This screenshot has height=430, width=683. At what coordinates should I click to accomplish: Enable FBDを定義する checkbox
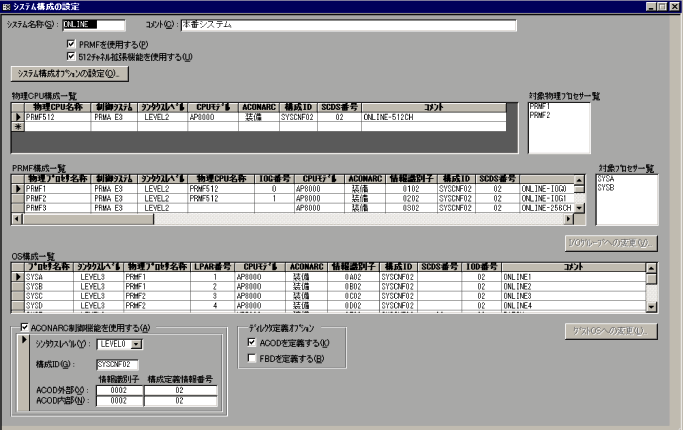[x=253, y=357]
